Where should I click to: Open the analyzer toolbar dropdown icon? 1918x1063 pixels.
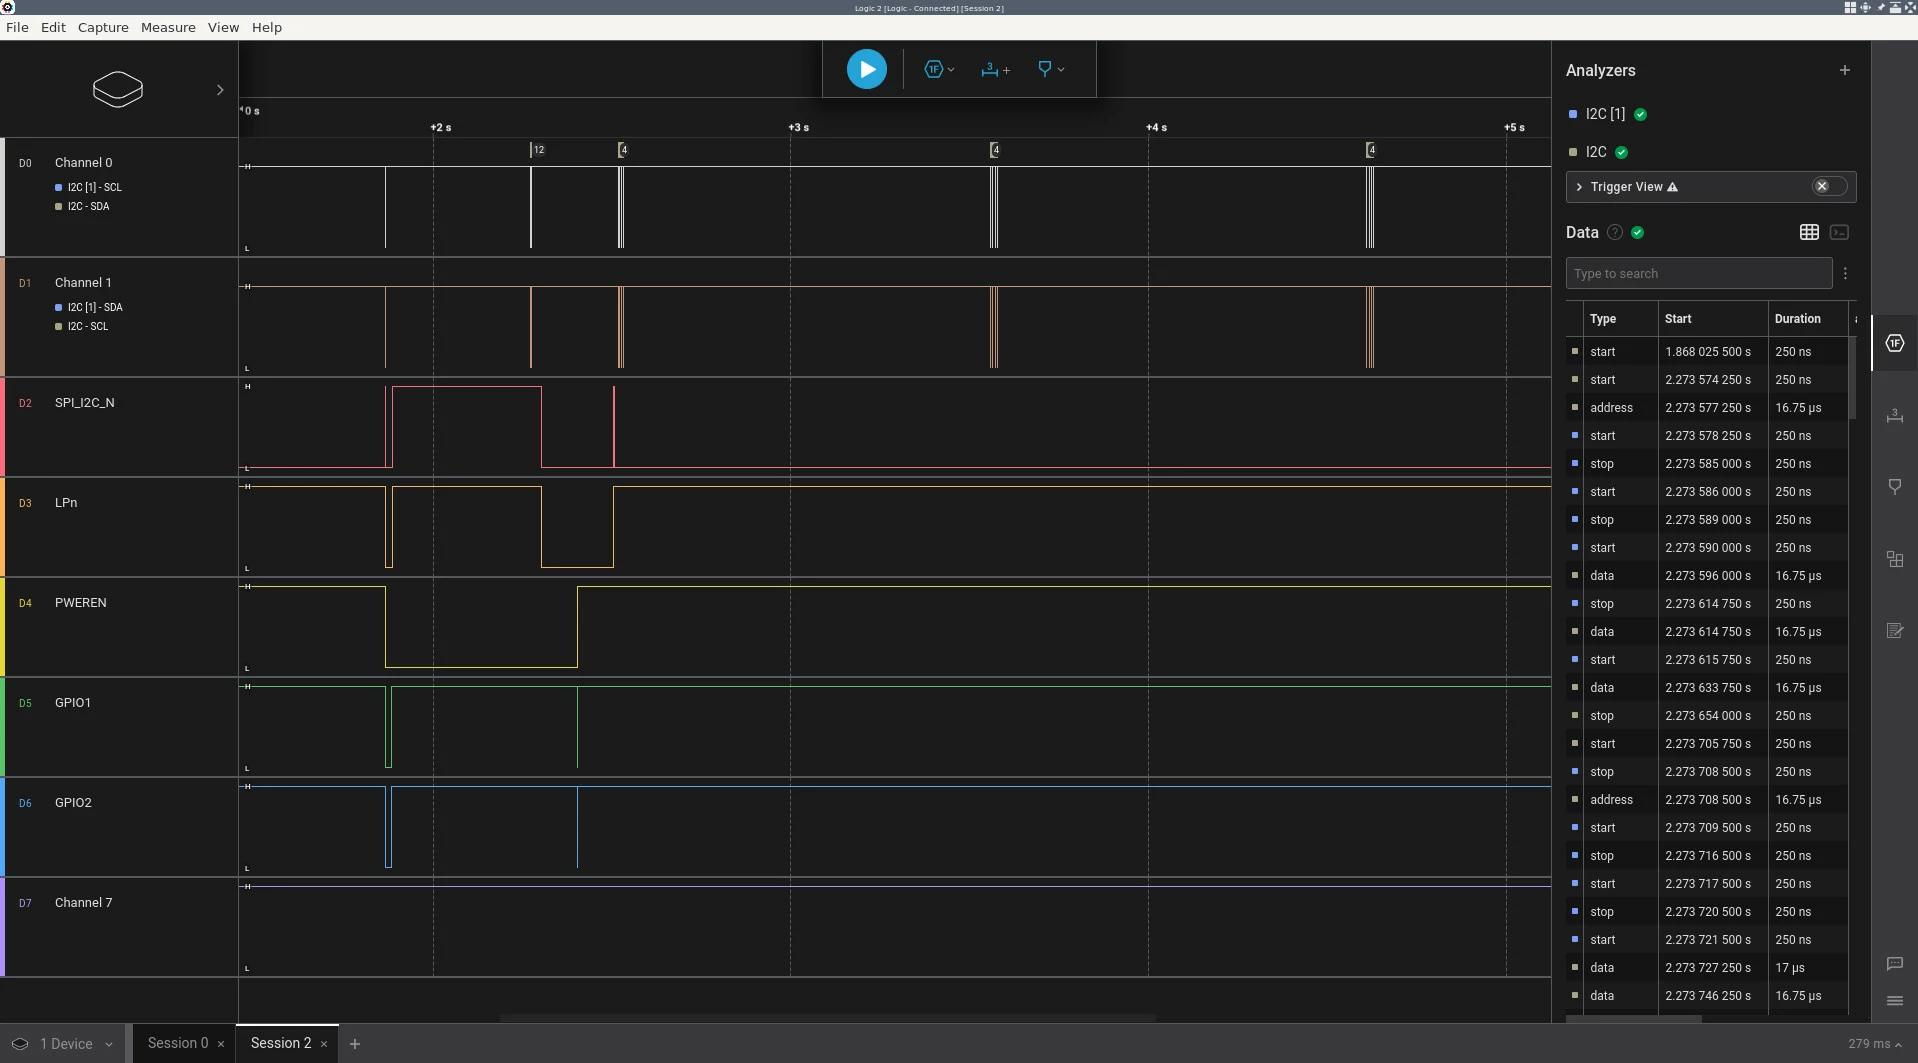tap(939, 70)
